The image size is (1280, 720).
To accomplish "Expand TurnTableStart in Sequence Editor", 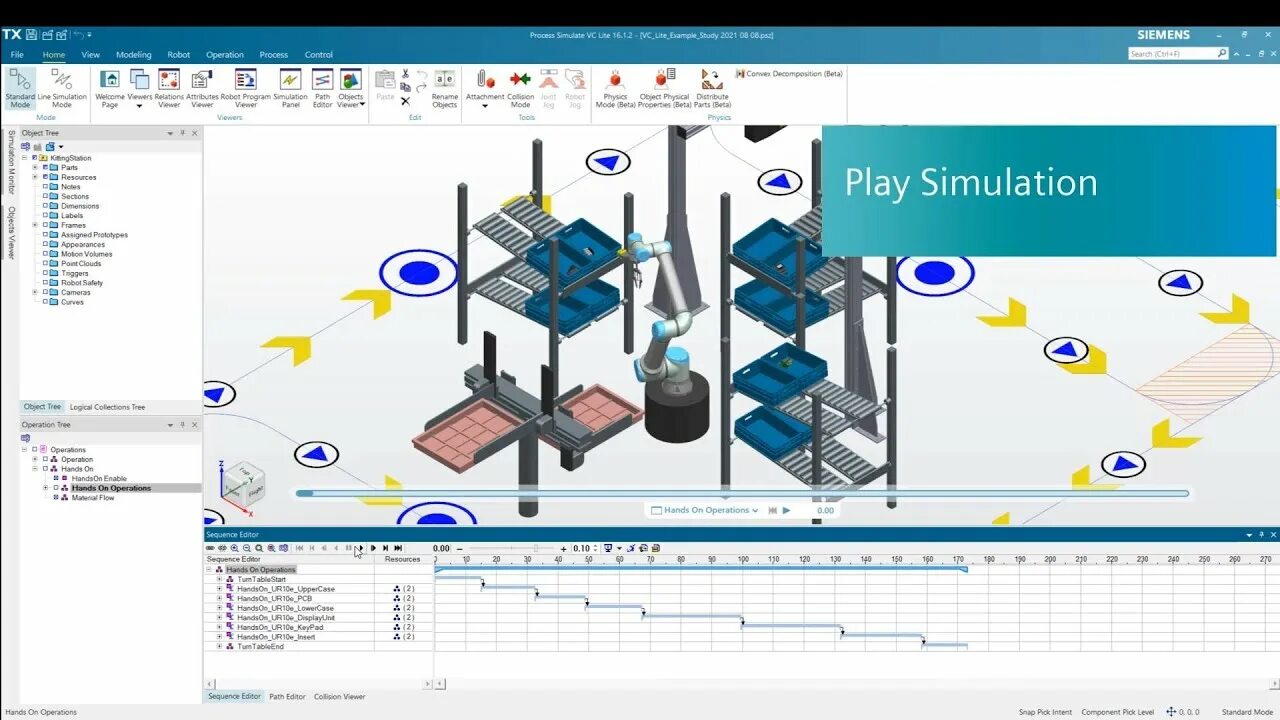I will [219, 579].
